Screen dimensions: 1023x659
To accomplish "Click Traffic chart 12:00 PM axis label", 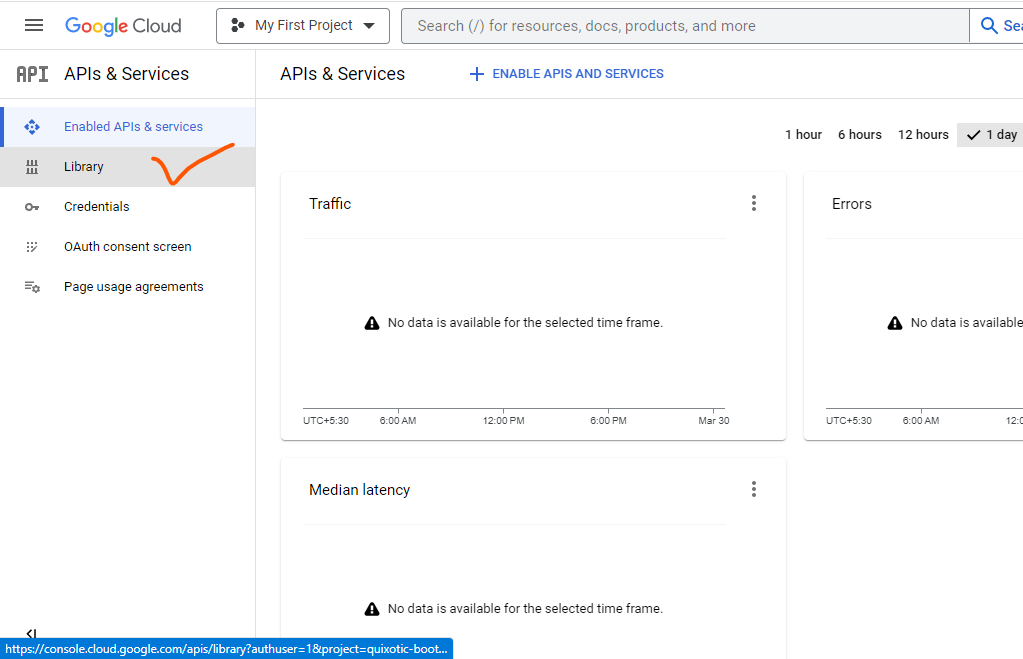I will (504, 421).
